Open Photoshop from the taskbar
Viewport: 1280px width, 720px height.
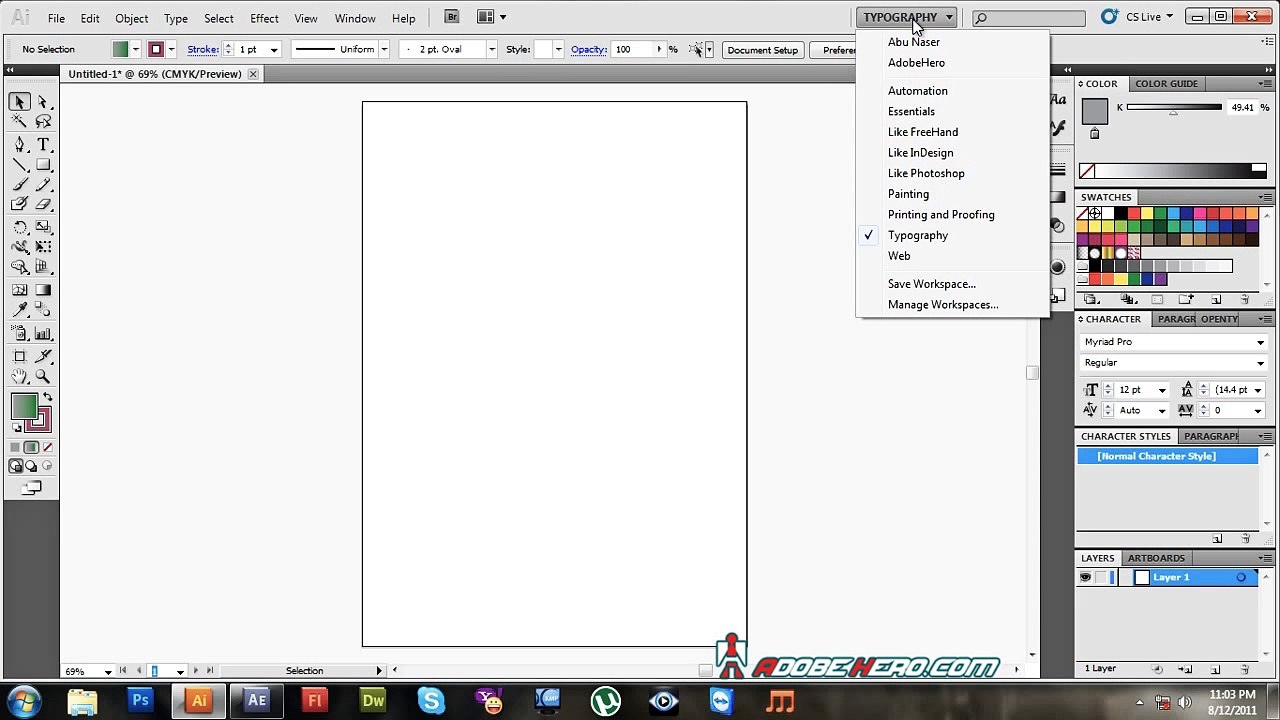pyautogui.click(x=140, y=701)
